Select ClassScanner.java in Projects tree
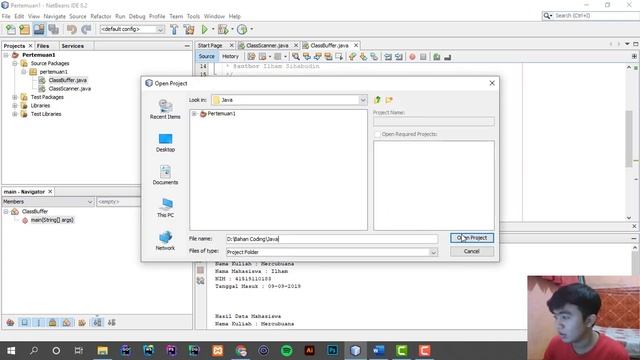 point(69,89)
